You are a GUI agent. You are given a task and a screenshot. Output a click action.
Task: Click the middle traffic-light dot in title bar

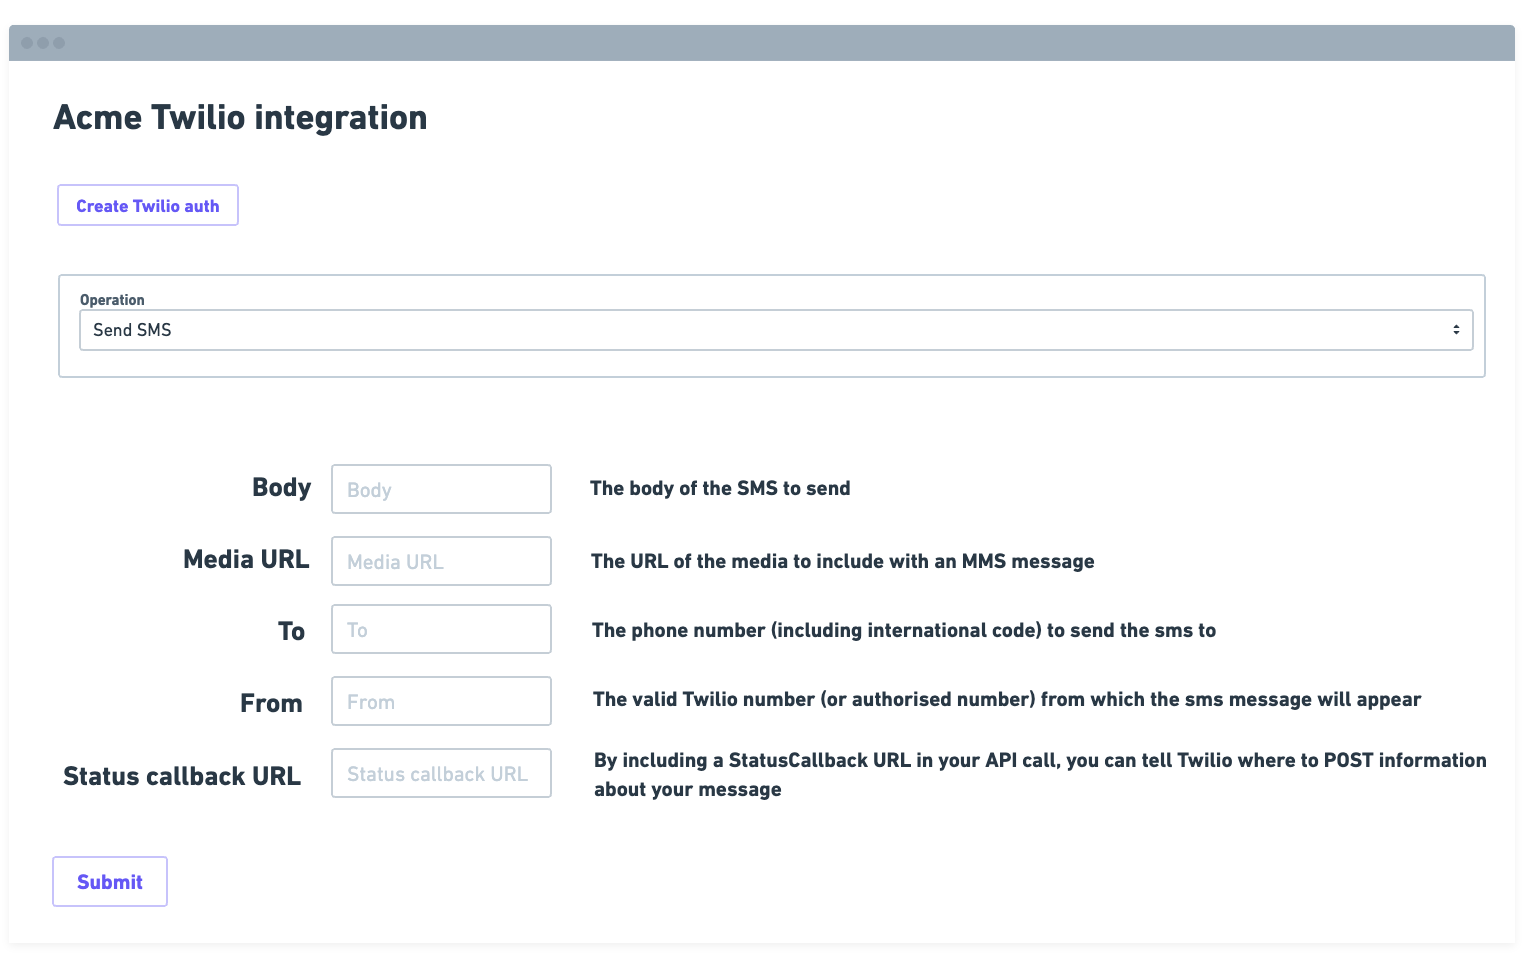point(44,42)
